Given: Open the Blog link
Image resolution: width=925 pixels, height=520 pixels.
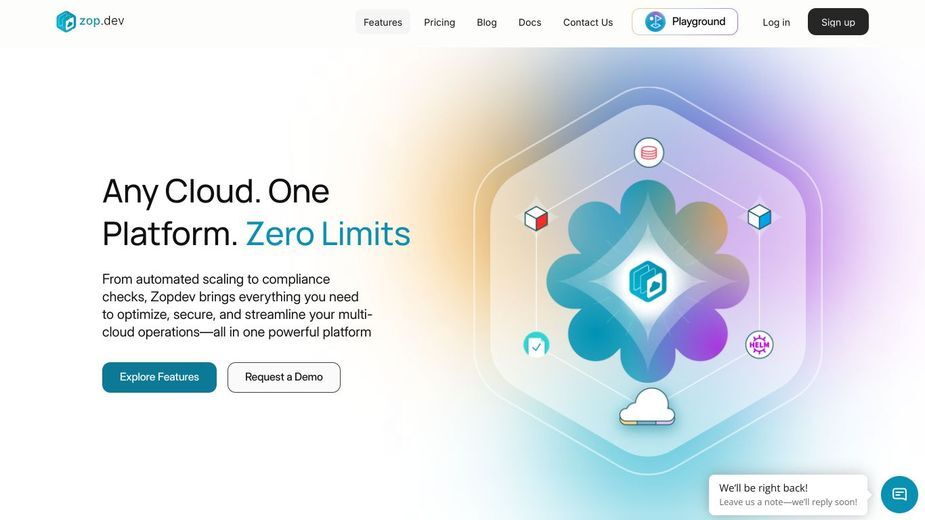Looking at the screenshot, I should (x=487, y=22).
